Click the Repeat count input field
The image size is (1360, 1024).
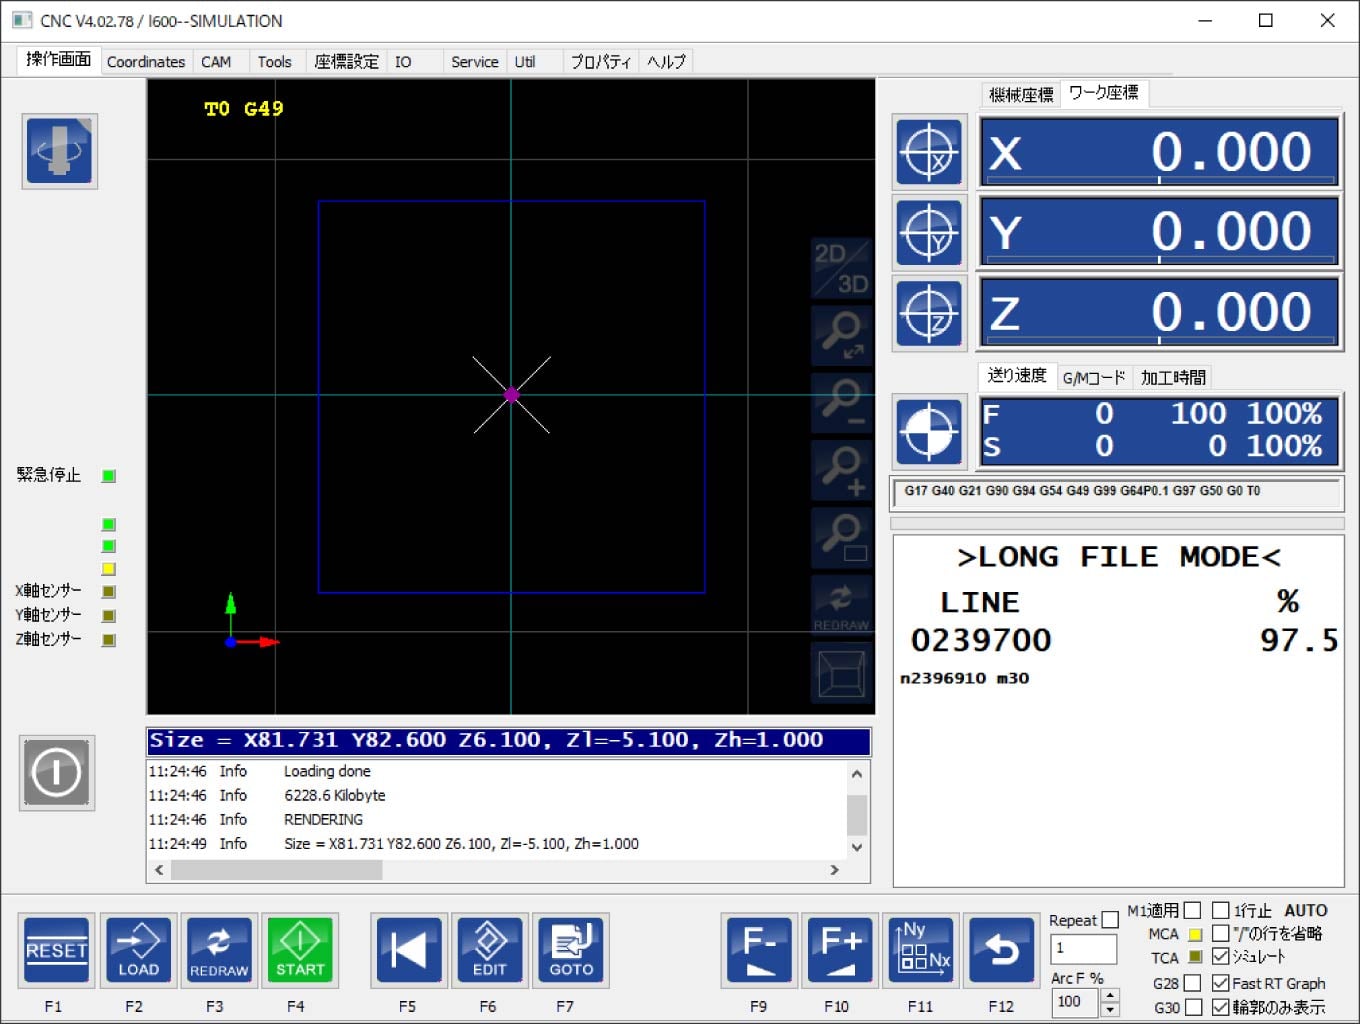1082,948
